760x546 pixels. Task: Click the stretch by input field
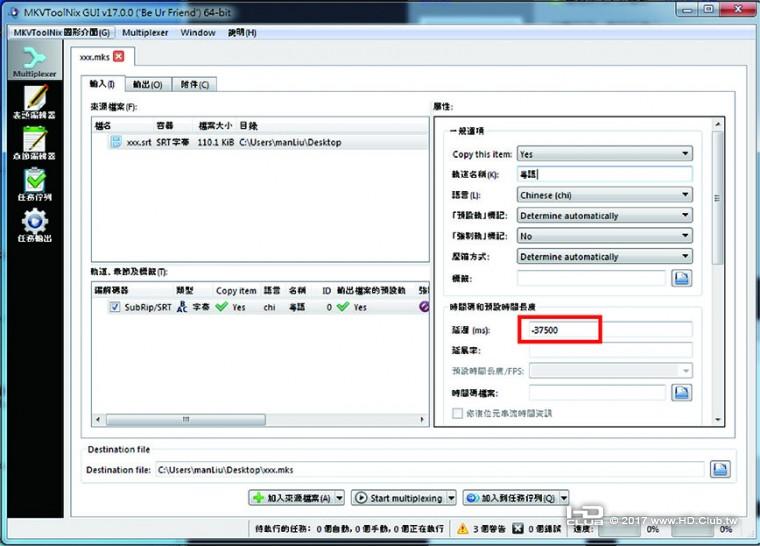tap(610, 350)
